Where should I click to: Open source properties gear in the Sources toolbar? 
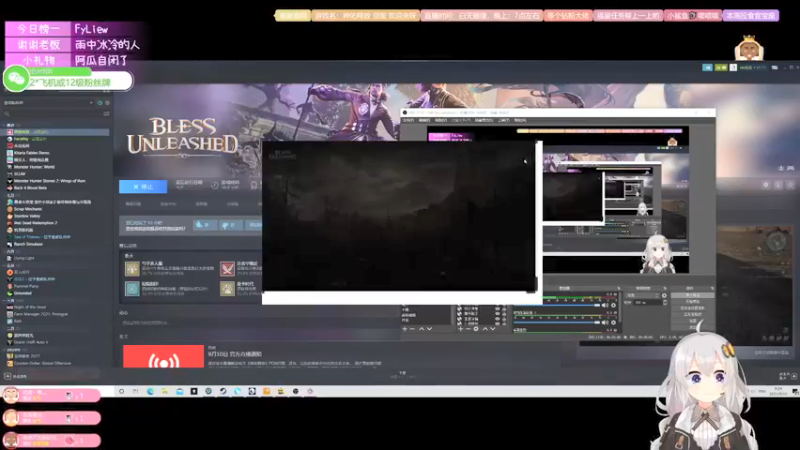(476, 329)
